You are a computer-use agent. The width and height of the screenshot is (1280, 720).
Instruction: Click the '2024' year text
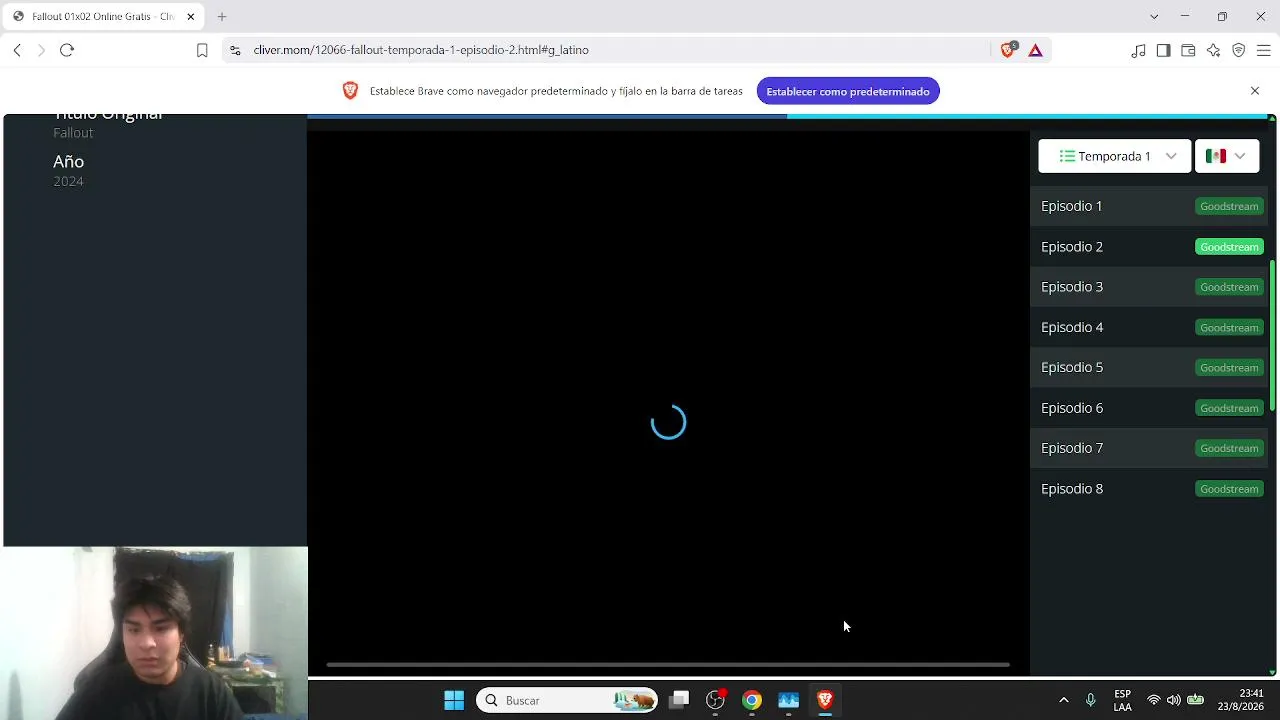pos(69,182)
